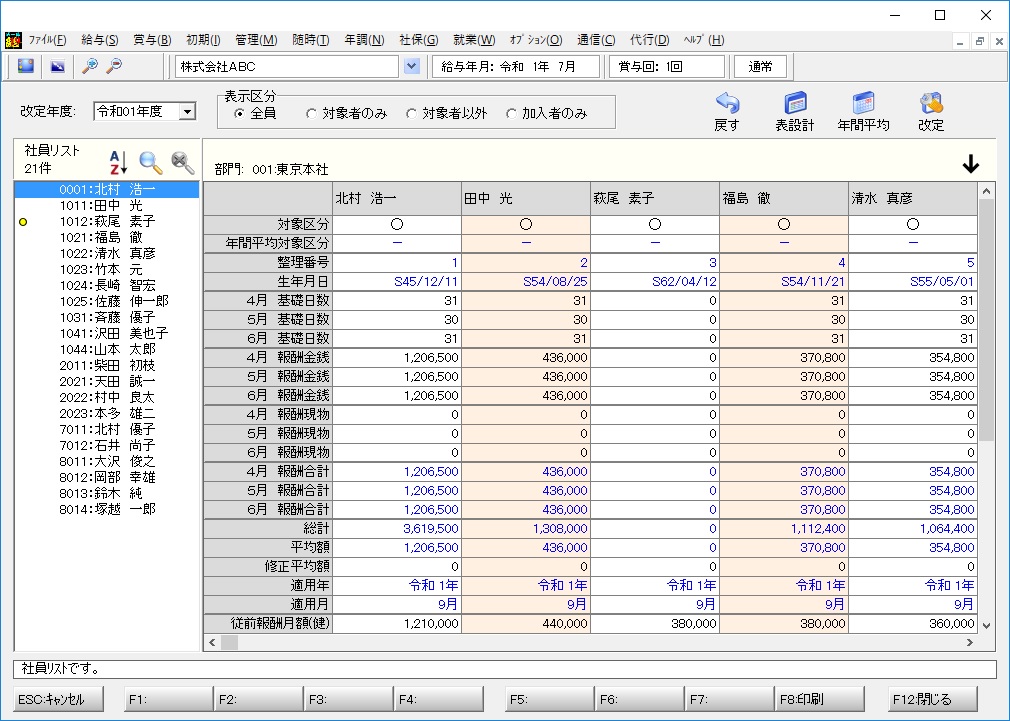Click the vertical scrollbar up arrow
Image resolution: width=1010 pixels, height=721 pixels.
(986, 191)
